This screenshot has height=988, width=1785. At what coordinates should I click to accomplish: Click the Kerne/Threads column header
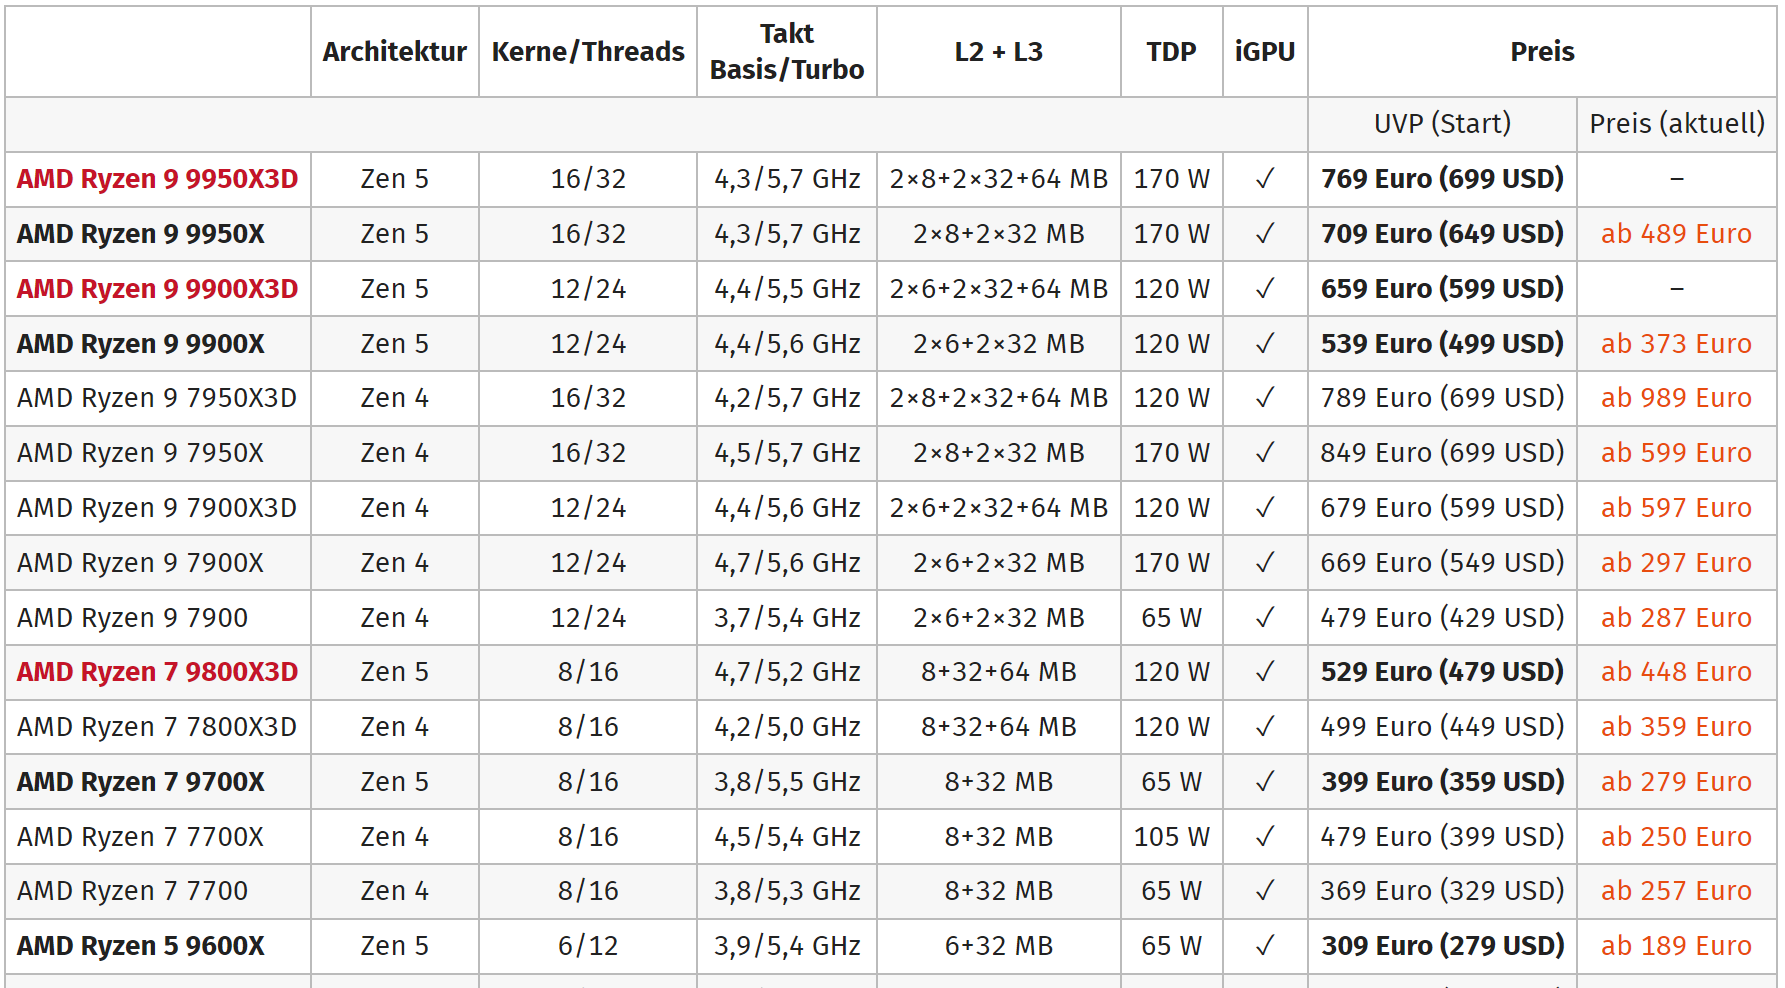588,52
